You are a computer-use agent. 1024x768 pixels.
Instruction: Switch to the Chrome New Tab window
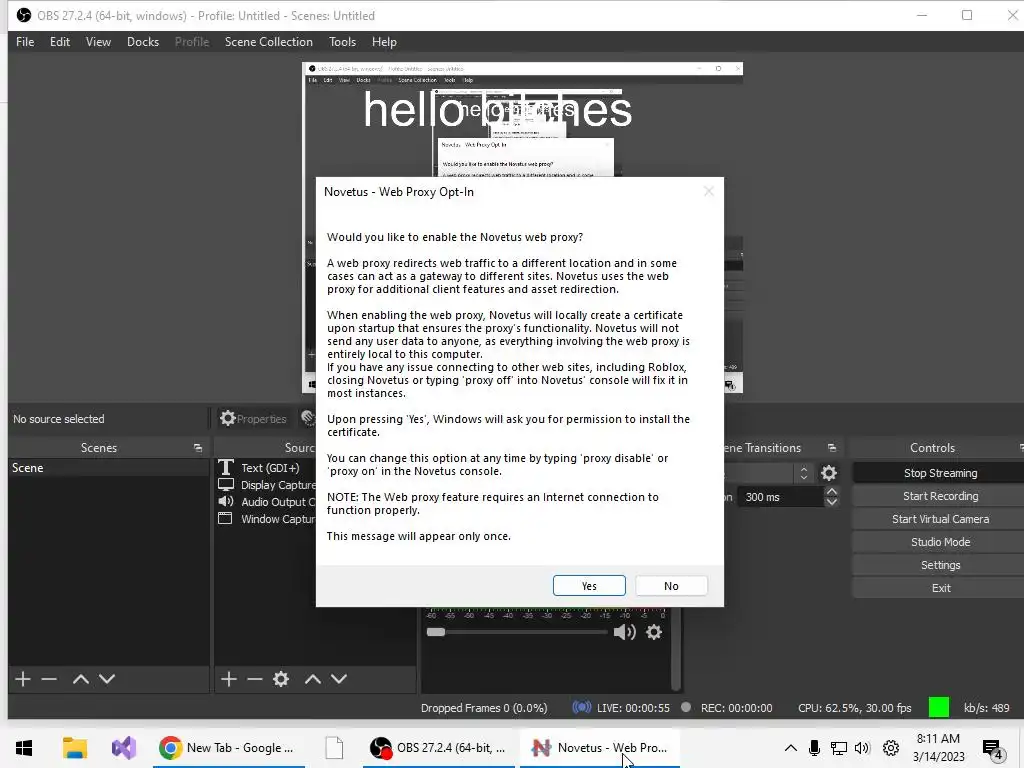pos(229,748)
